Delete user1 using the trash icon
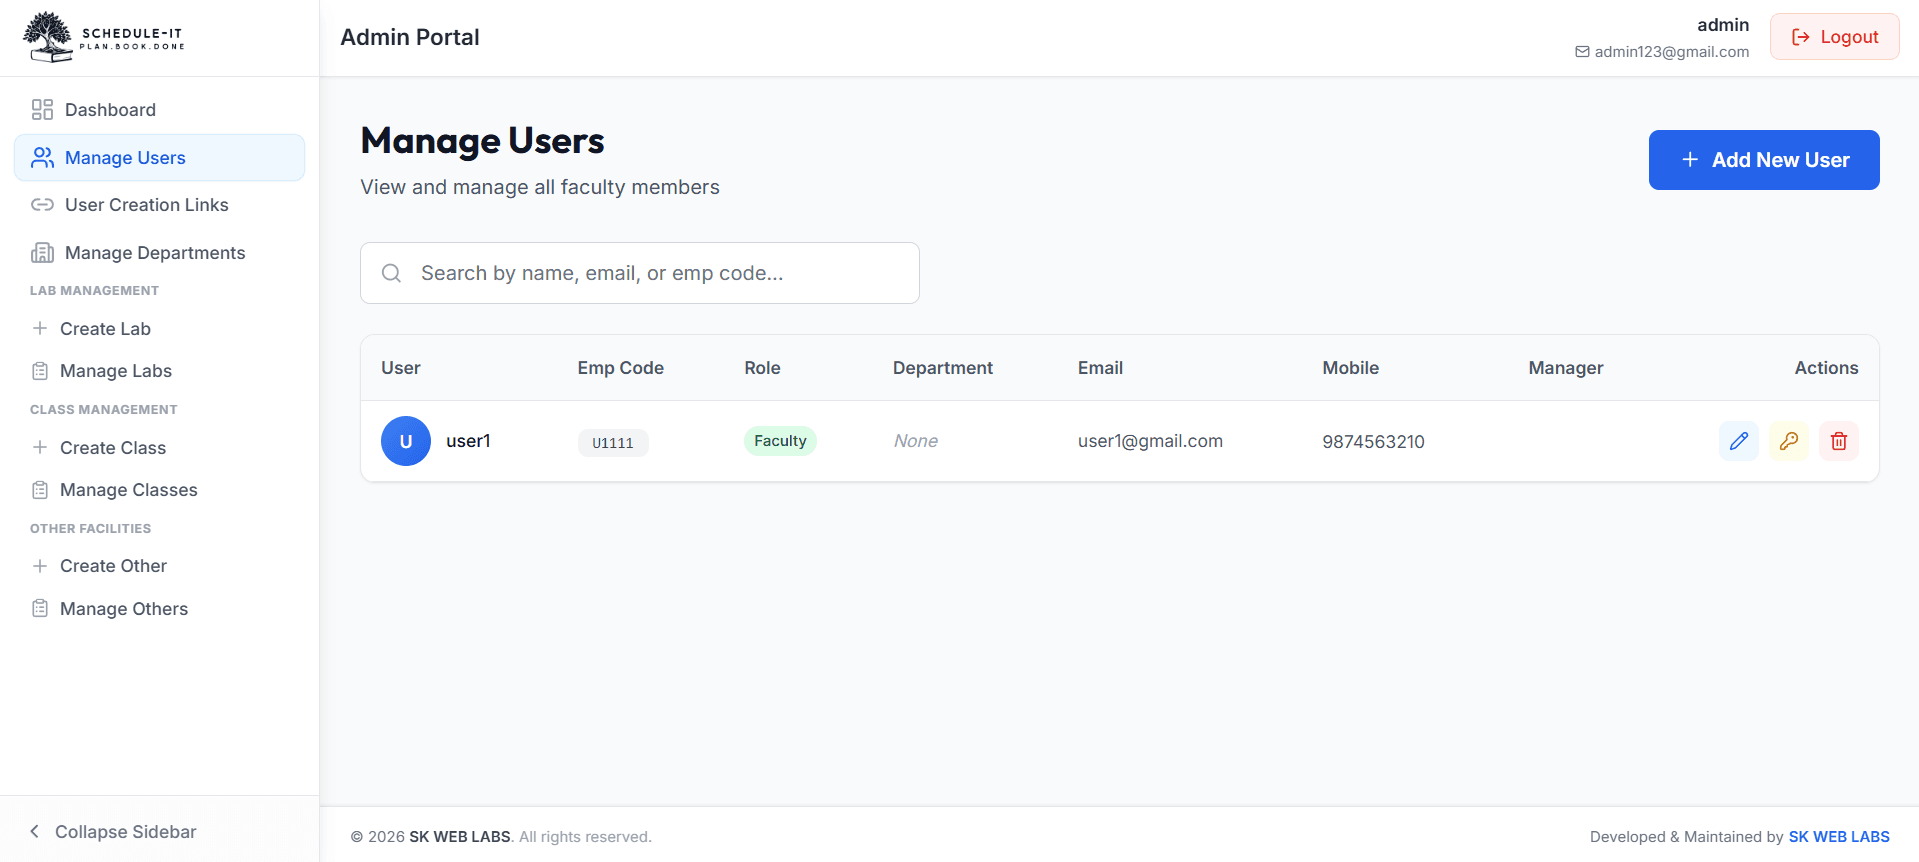 click(1838, 441)
